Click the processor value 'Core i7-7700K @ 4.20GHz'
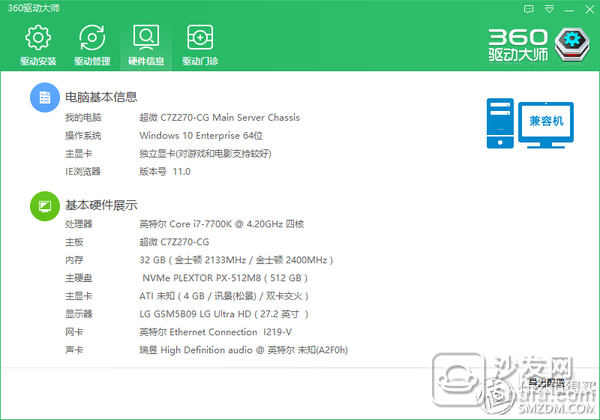 click(226, 224)
